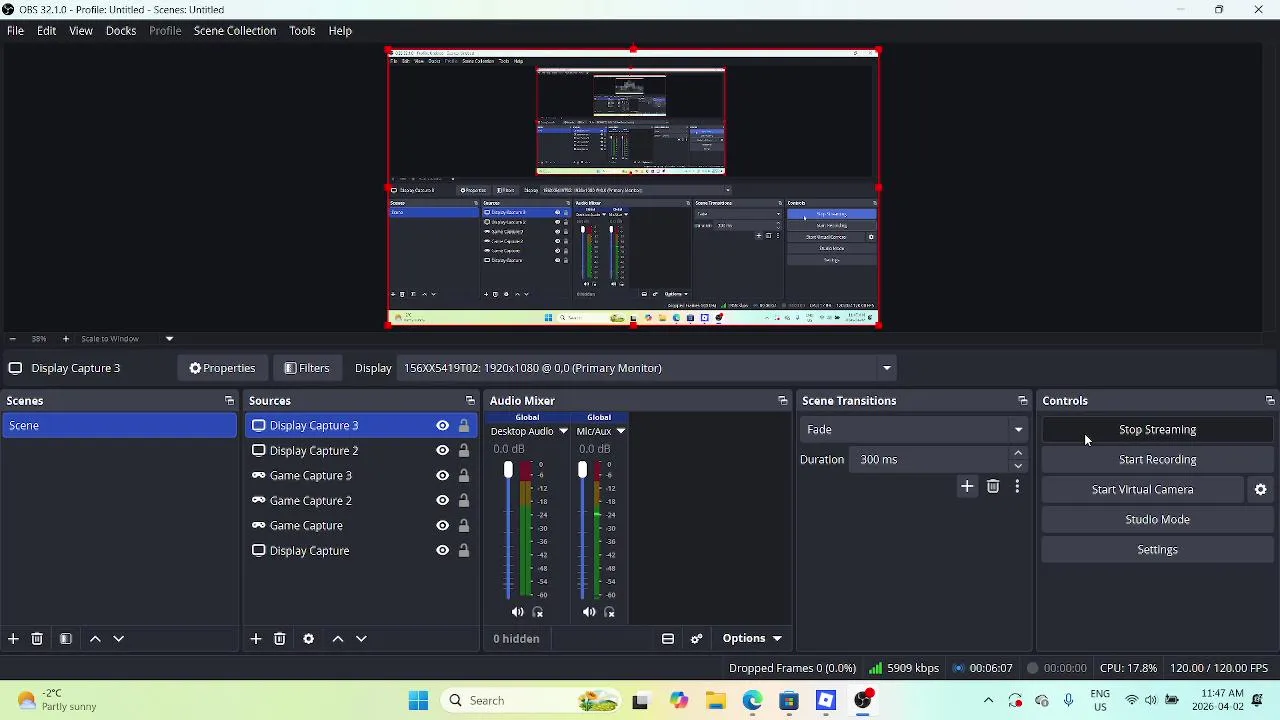Adjust Mic/Aux volume fader

(582, 471)
